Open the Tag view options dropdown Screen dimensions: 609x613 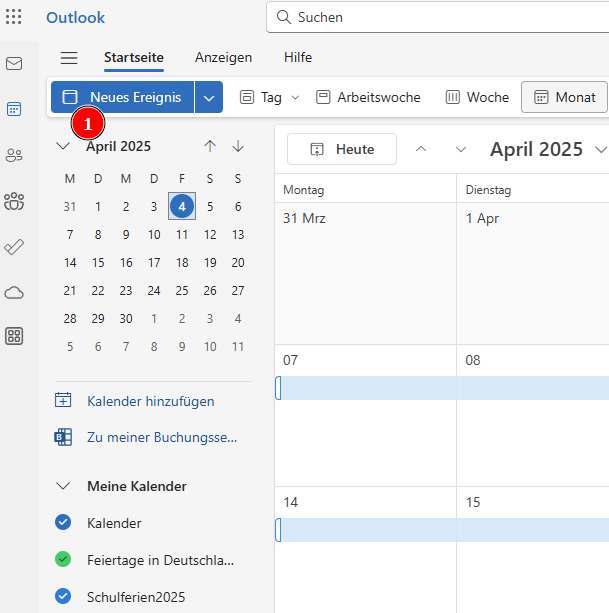pos(296,97)
